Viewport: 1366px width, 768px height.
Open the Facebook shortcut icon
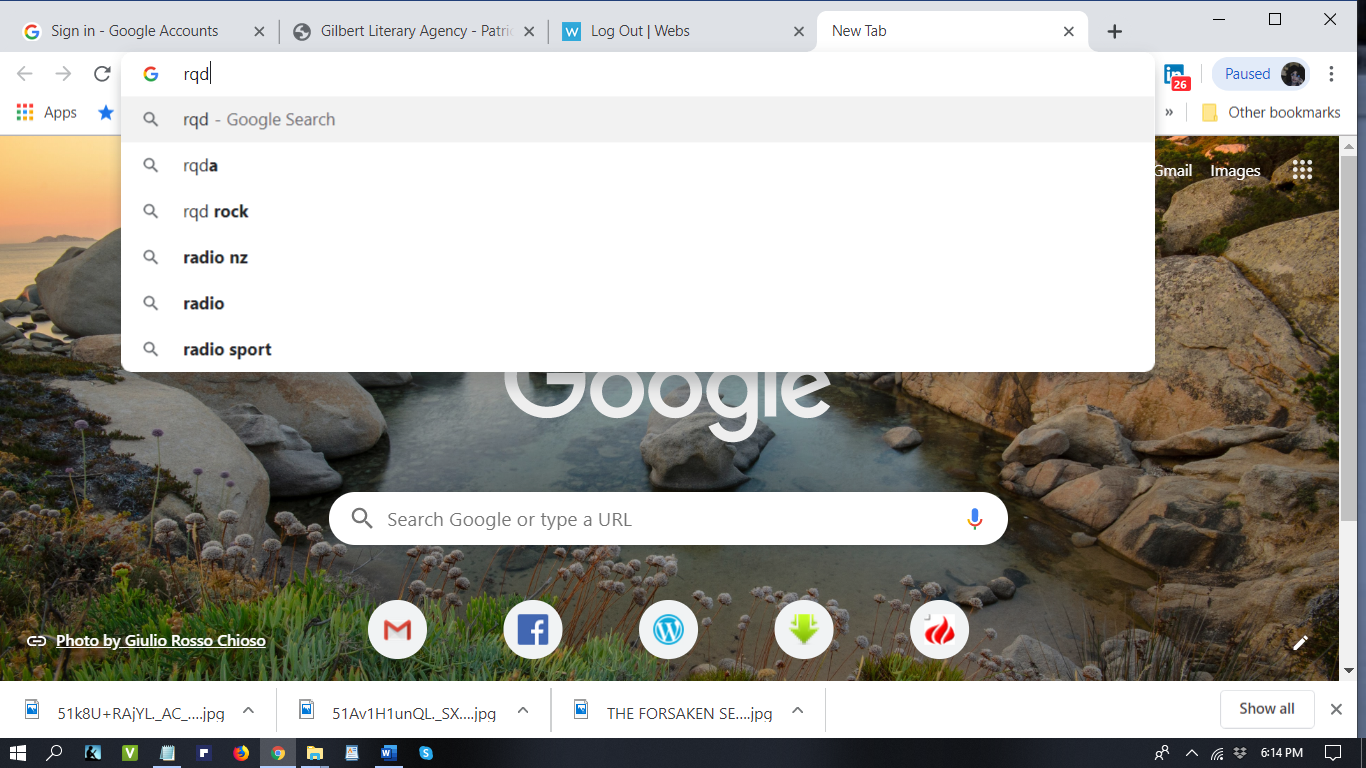(x=532, y=630)
